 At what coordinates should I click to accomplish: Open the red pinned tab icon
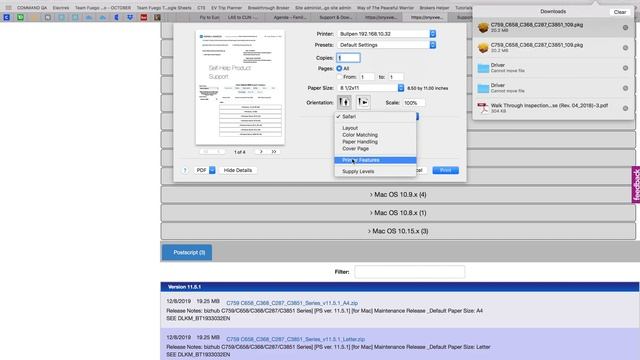pyautogui.click(x=144, y=18)
